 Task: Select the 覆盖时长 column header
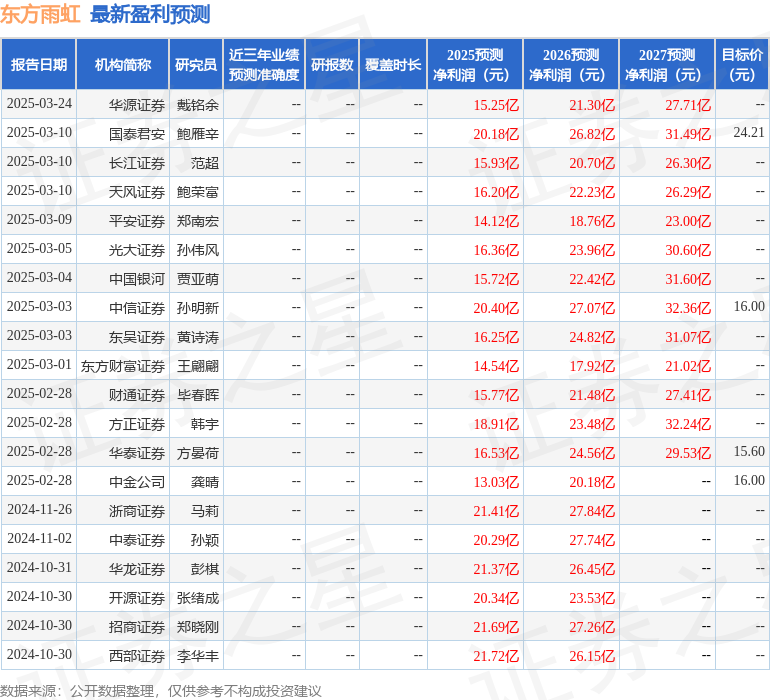pyautogui.click(x=393, y=65)
